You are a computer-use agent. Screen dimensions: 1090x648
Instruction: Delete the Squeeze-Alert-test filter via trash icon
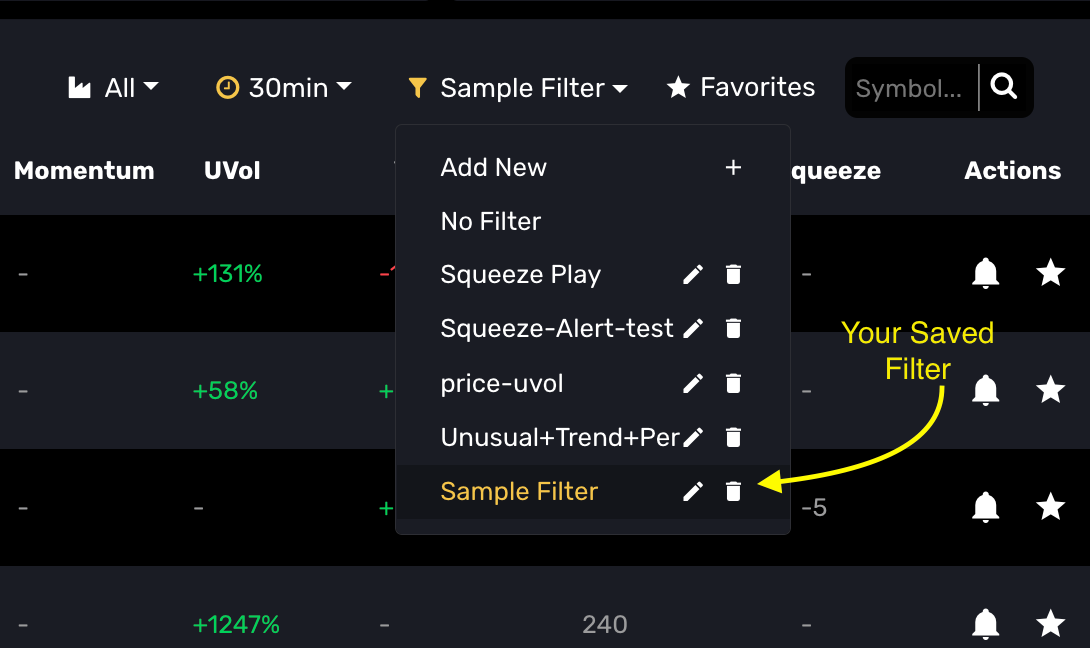pos(733,328)
